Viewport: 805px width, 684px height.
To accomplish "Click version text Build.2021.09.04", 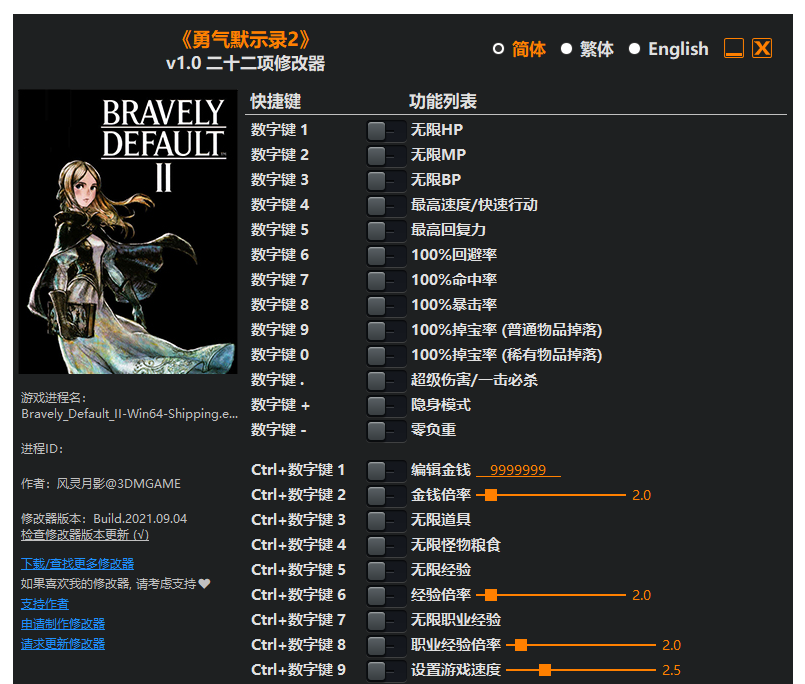I will (140, 519).
